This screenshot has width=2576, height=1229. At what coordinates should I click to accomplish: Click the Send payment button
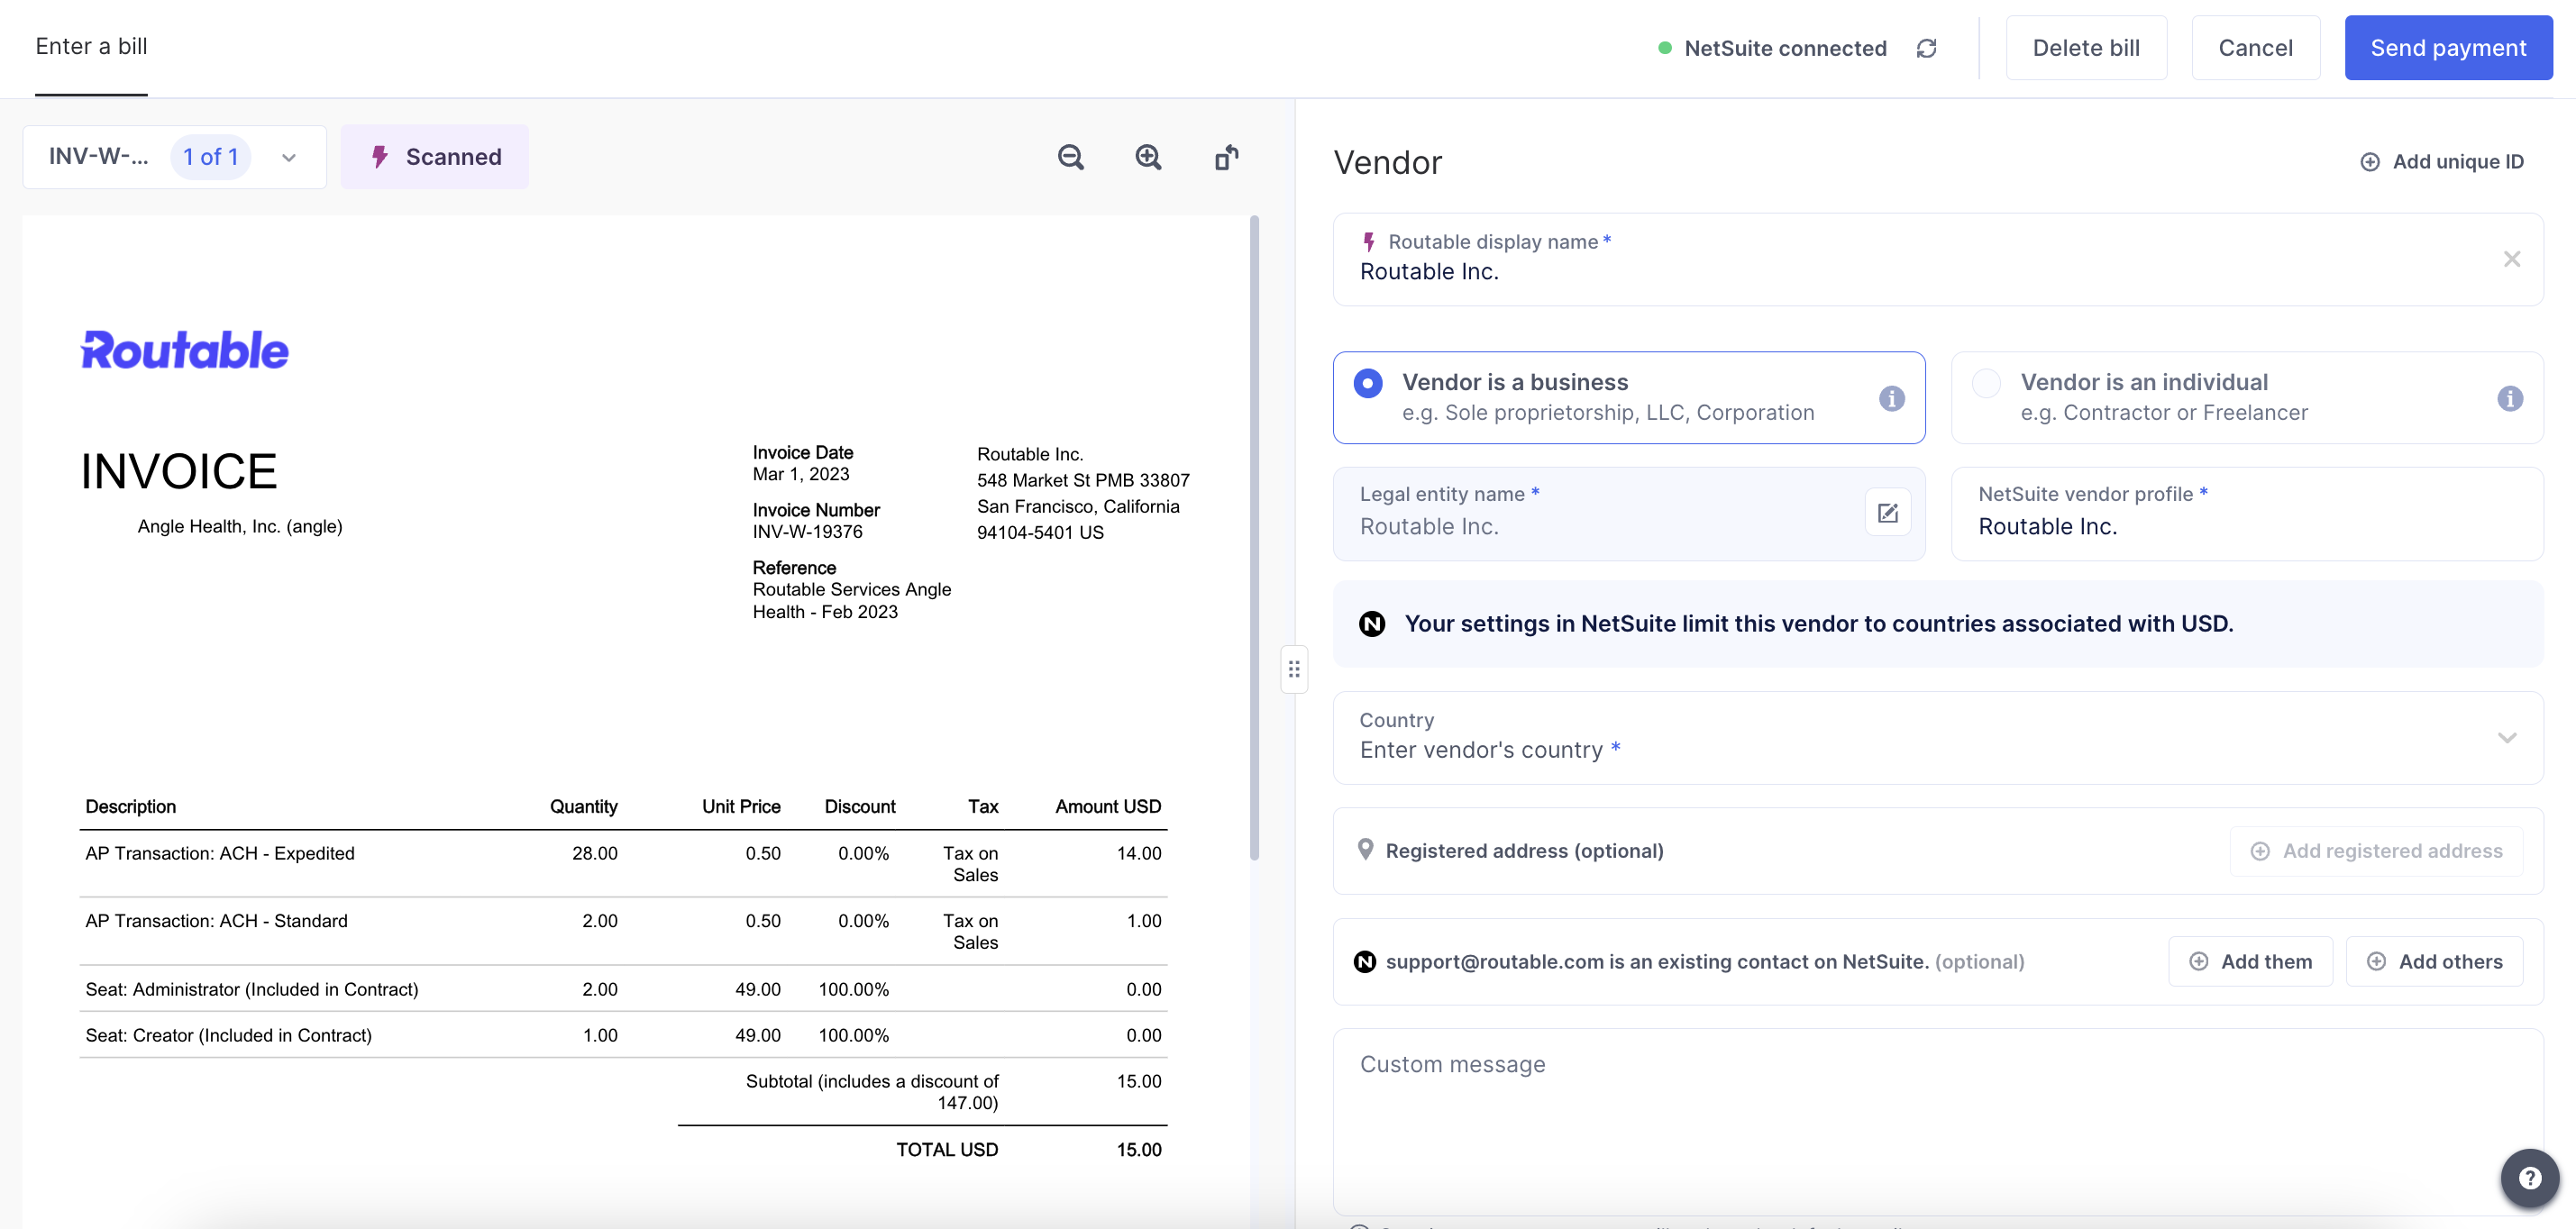point(2447,48)
